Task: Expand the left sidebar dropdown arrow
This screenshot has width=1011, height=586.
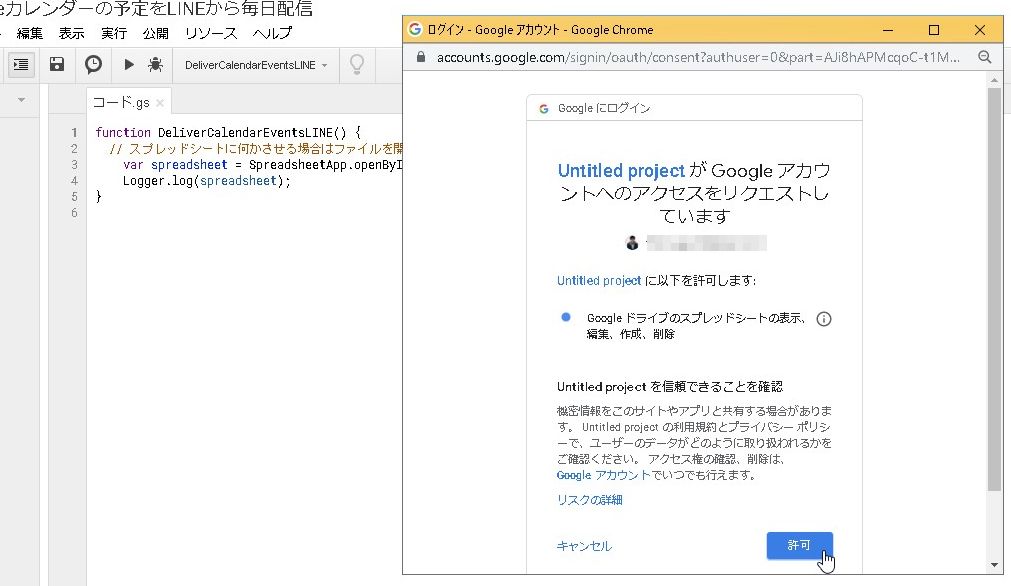Action: (x=21, y=100)
